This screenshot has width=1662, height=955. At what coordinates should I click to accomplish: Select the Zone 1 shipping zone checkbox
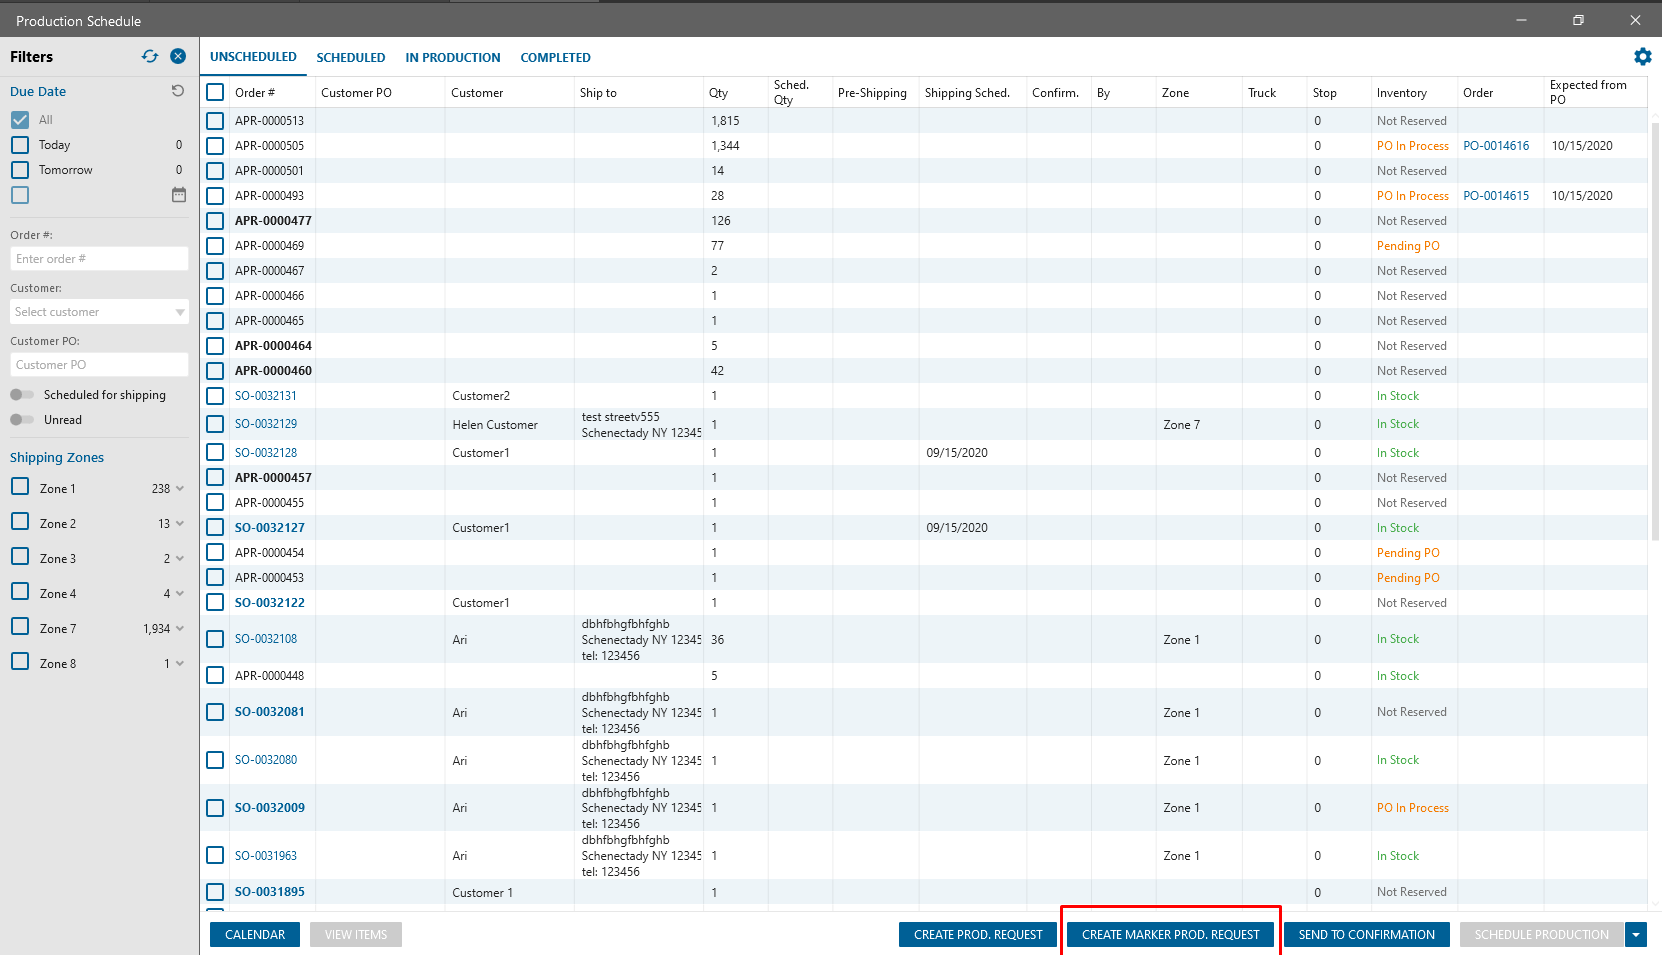[x=20, y=487]
